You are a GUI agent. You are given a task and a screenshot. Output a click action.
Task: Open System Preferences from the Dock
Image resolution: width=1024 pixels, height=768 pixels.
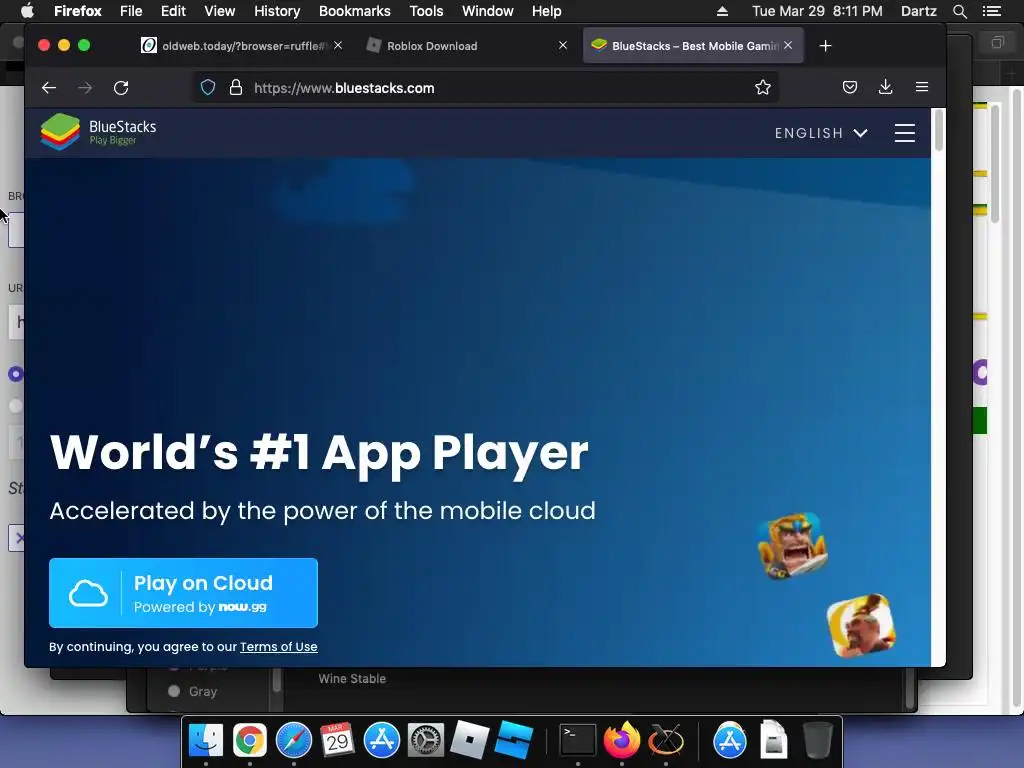pyautogui.click(x=426, y=741)
